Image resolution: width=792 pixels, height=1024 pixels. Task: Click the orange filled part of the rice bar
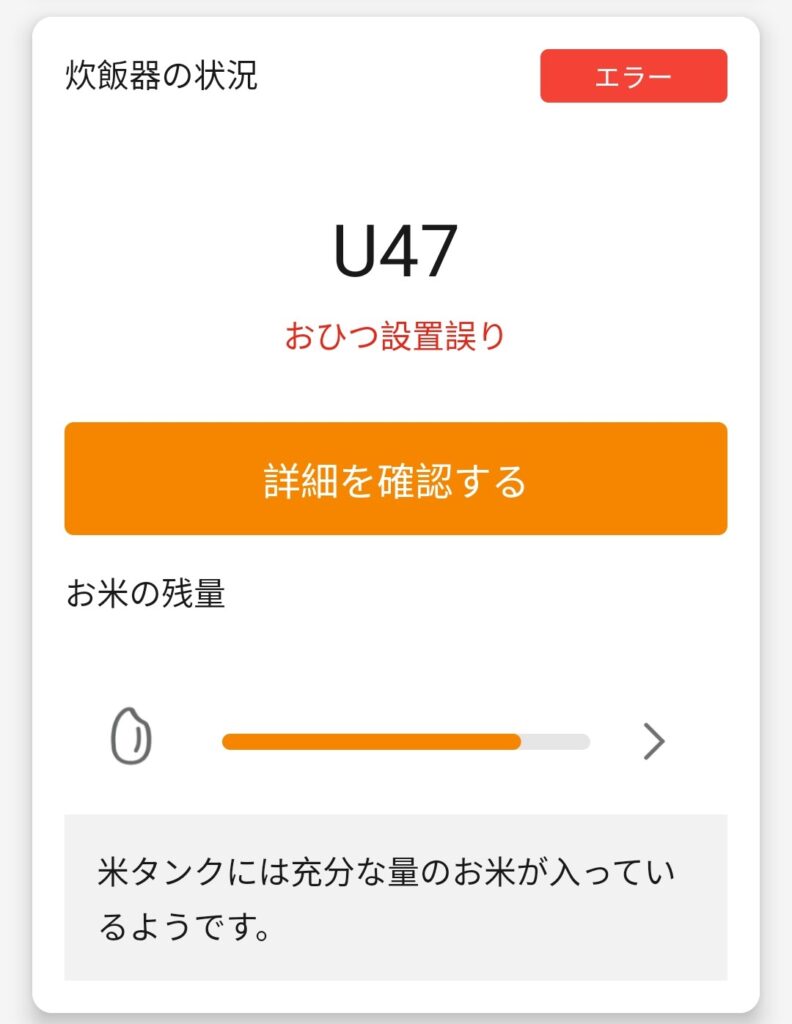click(370, 742)
